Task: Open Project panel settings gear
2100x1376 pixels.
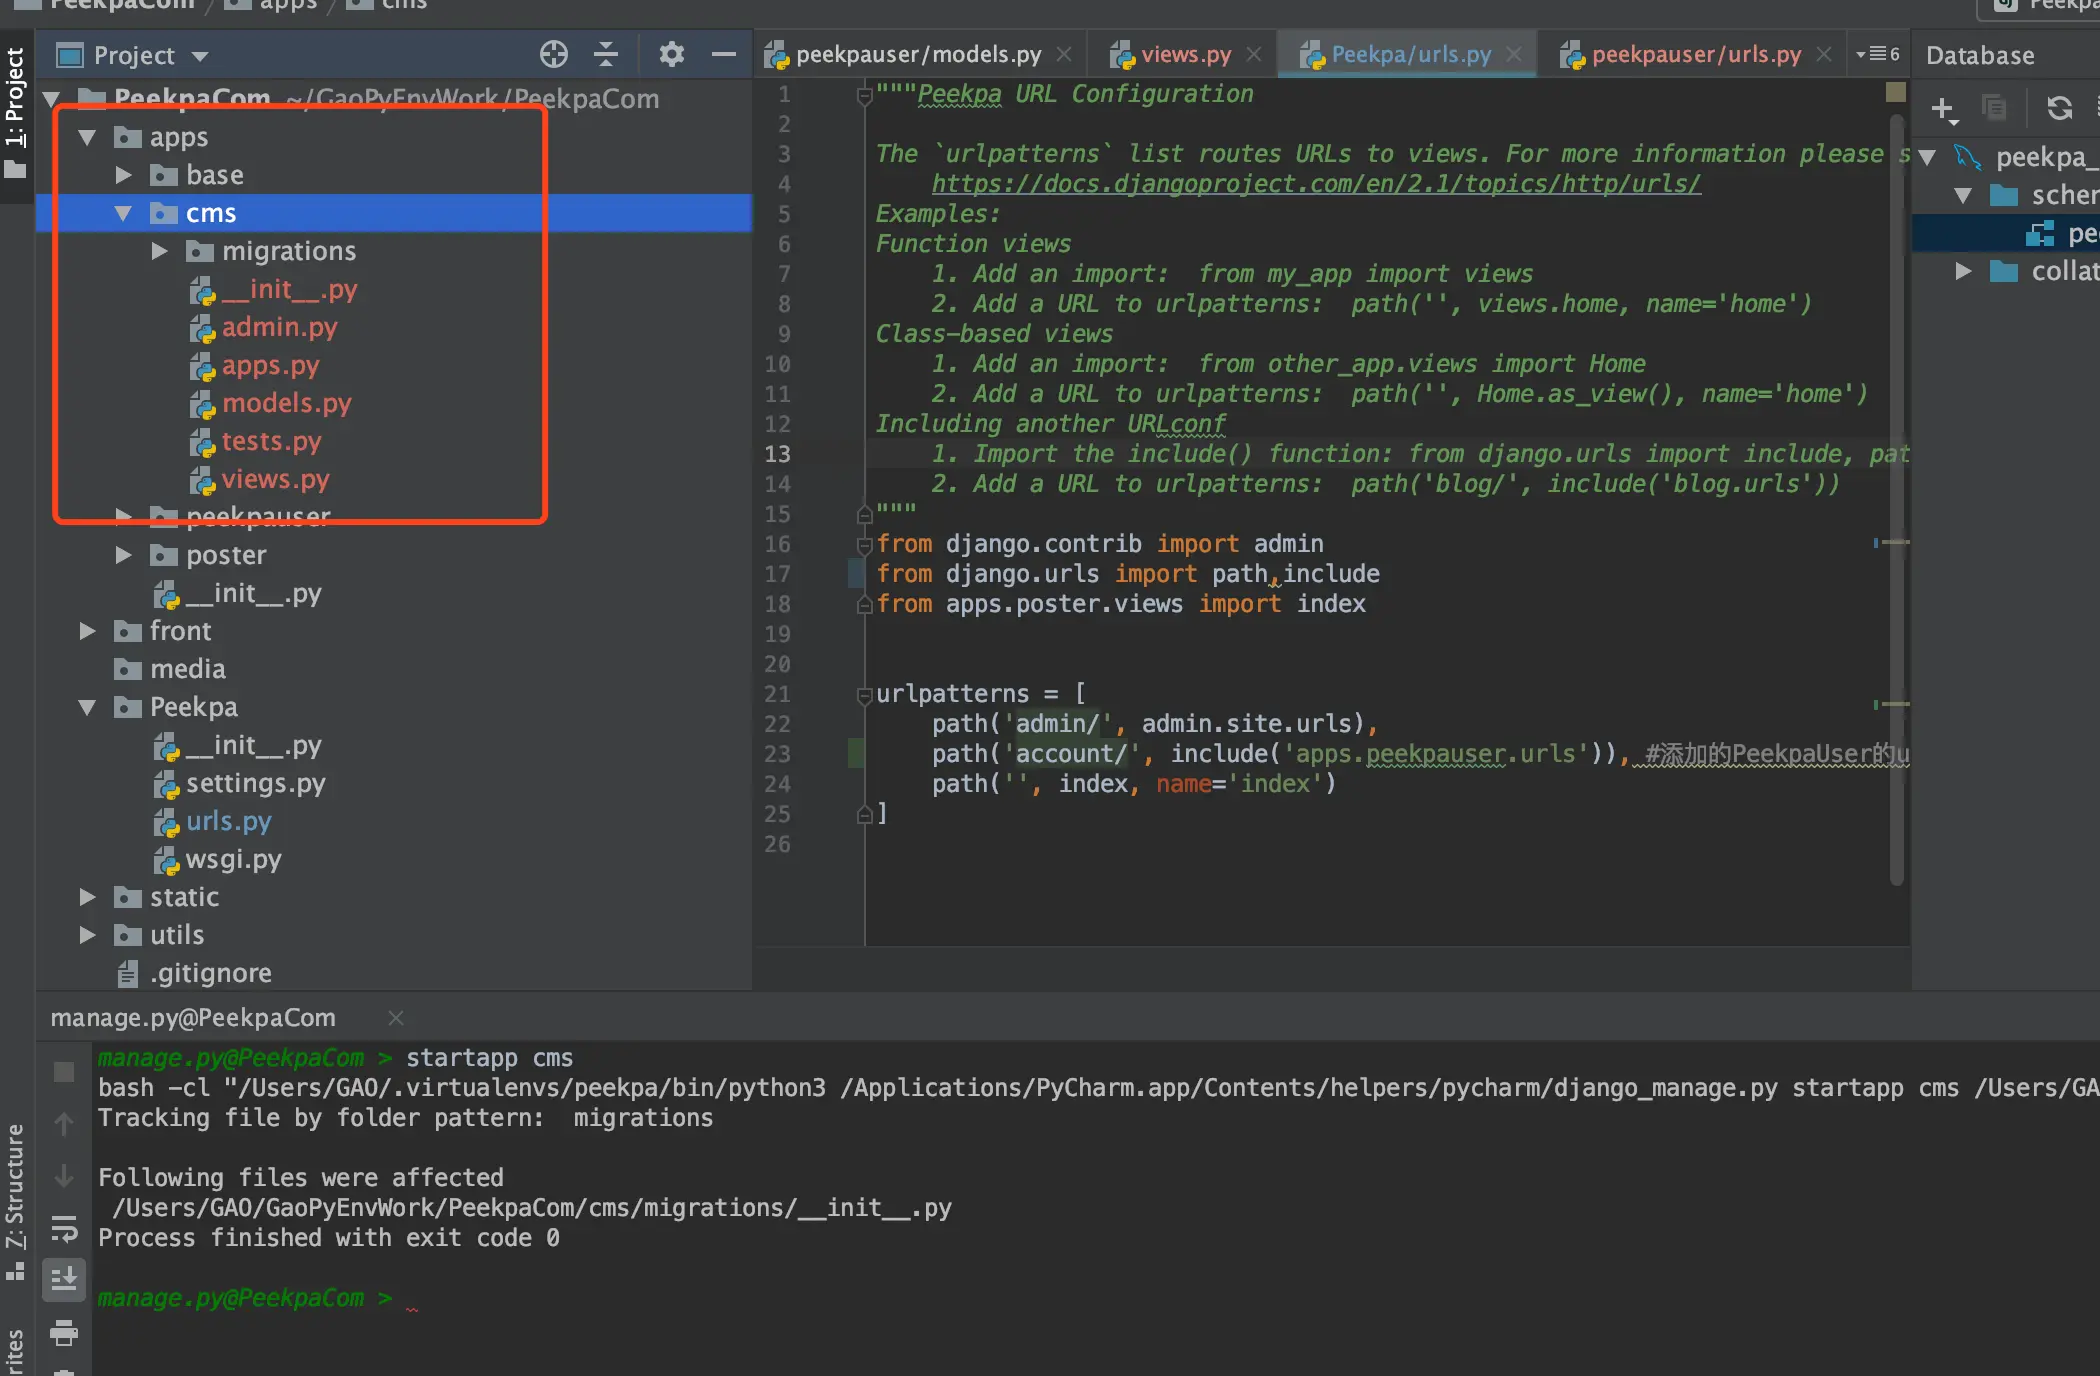Action: pos(671,54)
